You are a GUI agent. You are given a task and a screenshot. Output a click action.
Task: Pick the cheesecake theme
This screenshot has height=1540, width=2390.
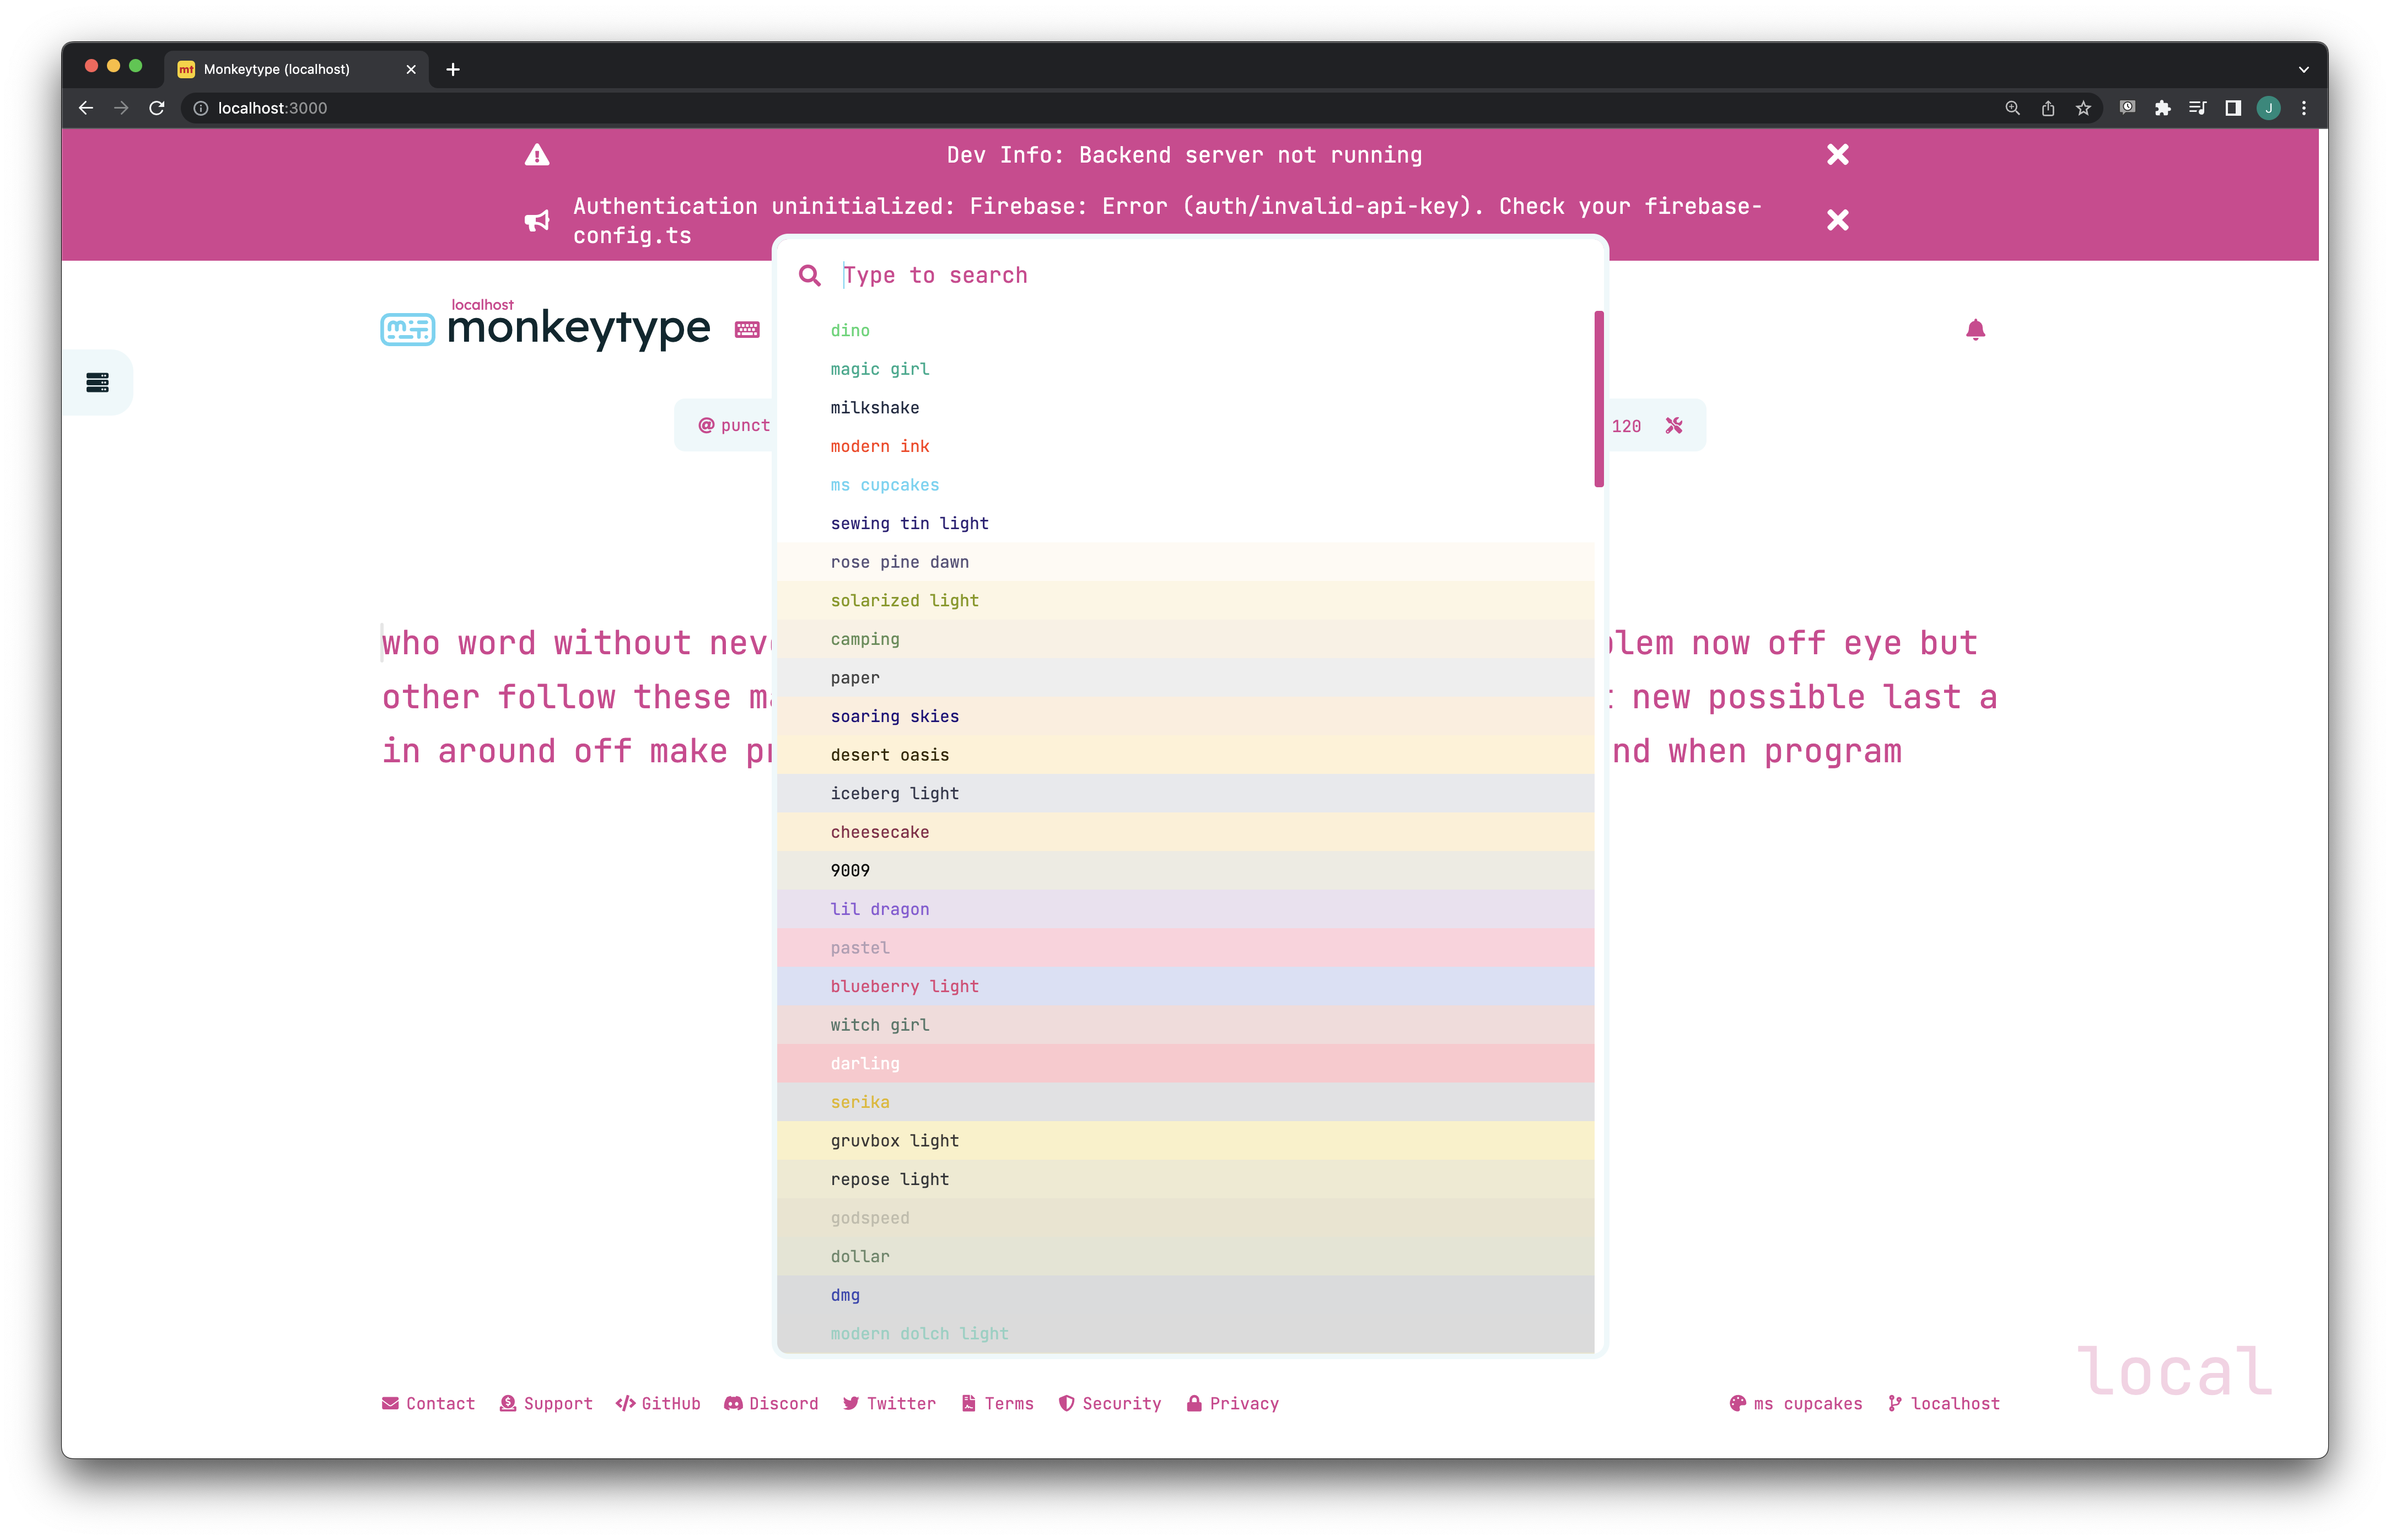[1186, 832]
